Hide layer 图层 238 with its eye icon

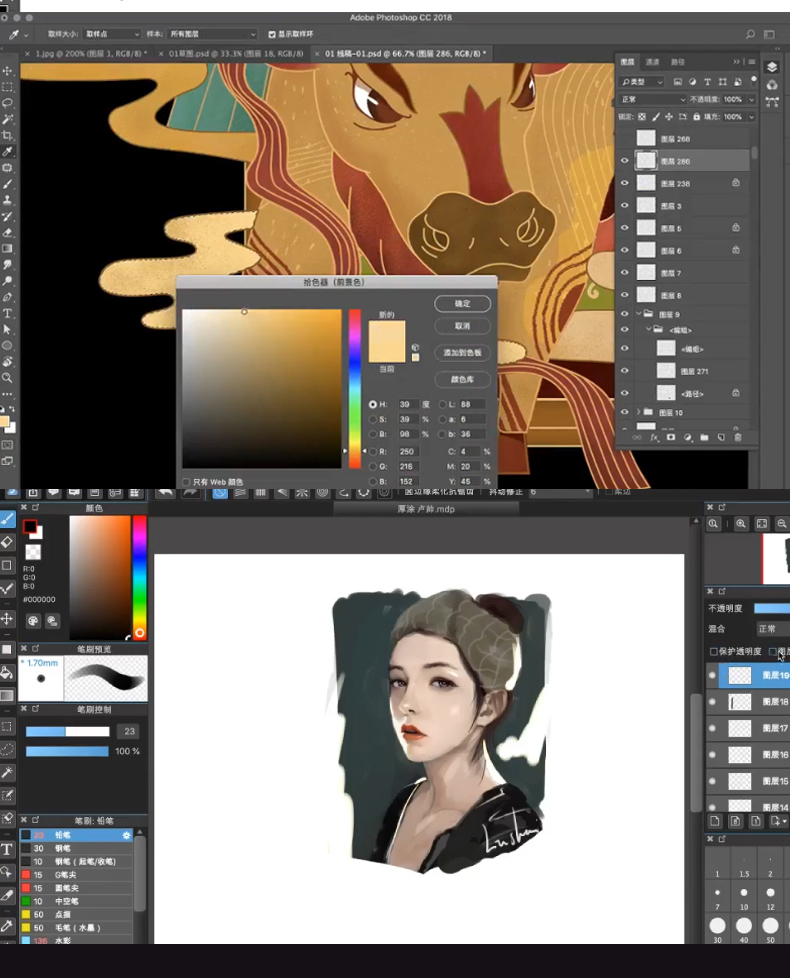click(625, 183)
